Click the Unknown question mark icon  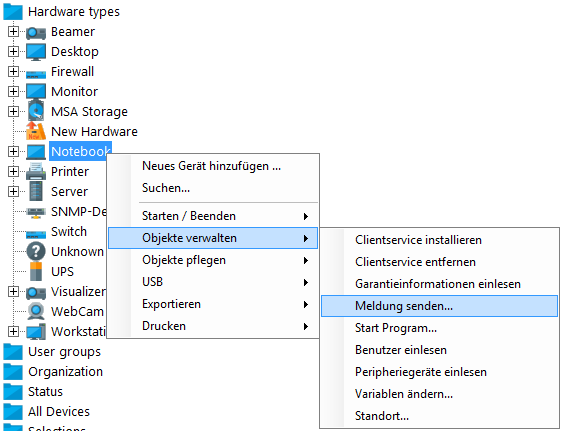(x=36, y=251)
